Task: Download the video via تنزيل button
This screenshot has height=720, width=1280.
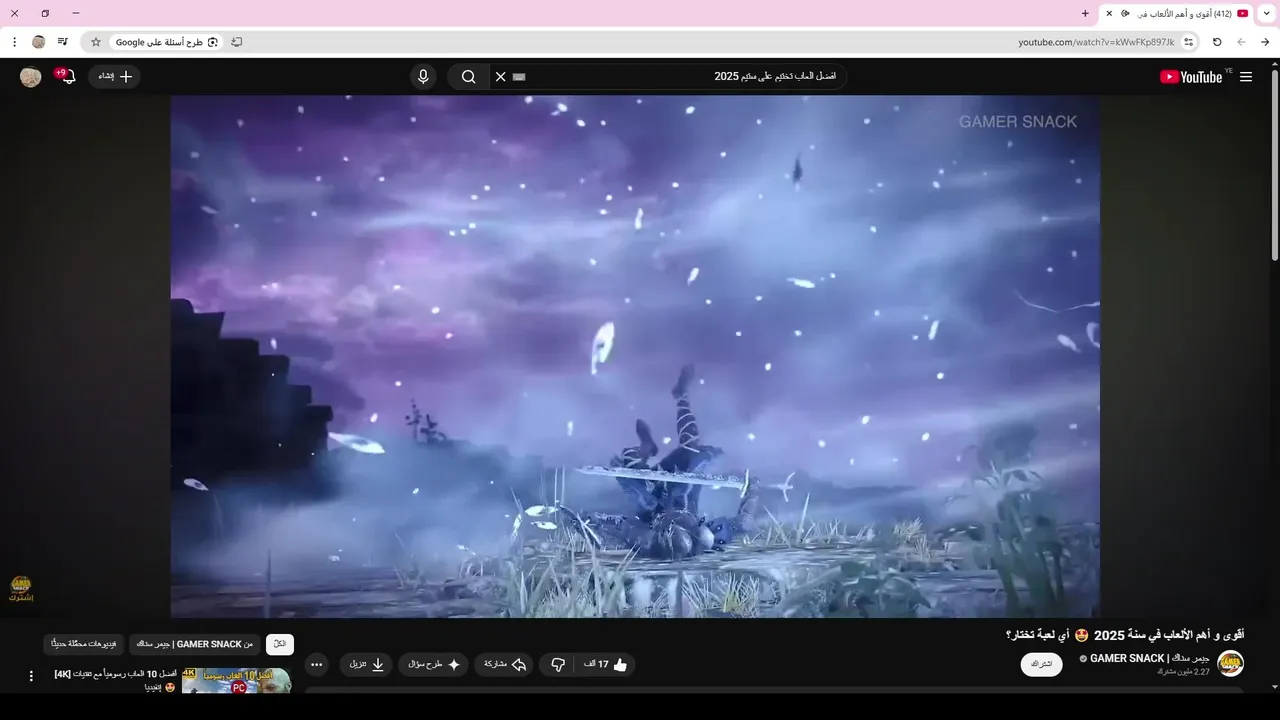Action: click(x=366, y=664)
